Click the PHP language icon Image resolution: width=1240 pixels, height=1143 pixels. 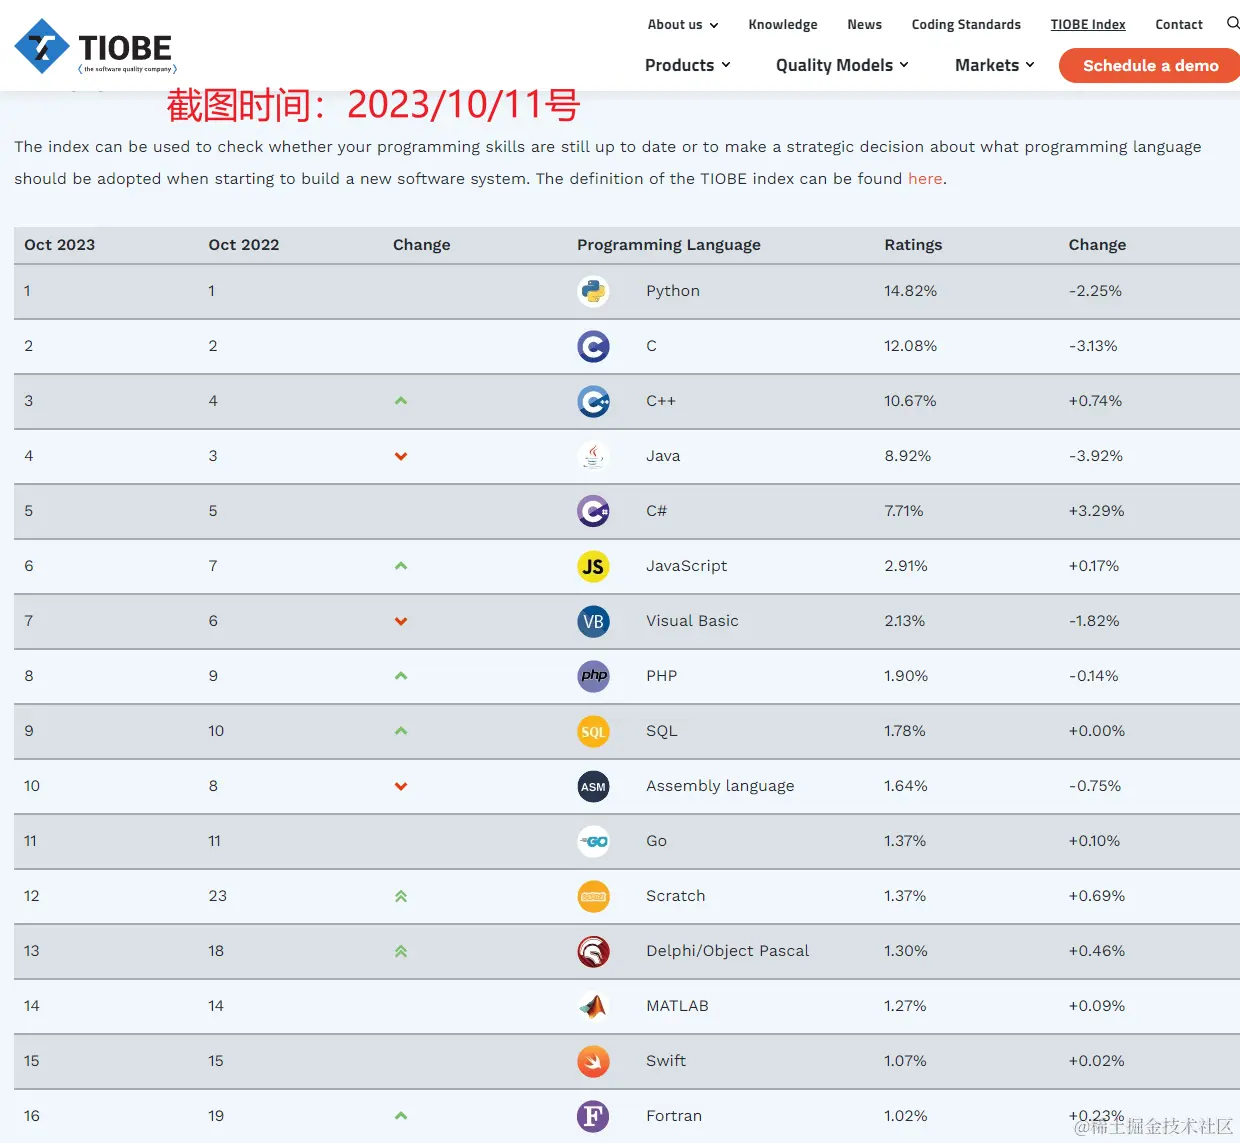593,676
